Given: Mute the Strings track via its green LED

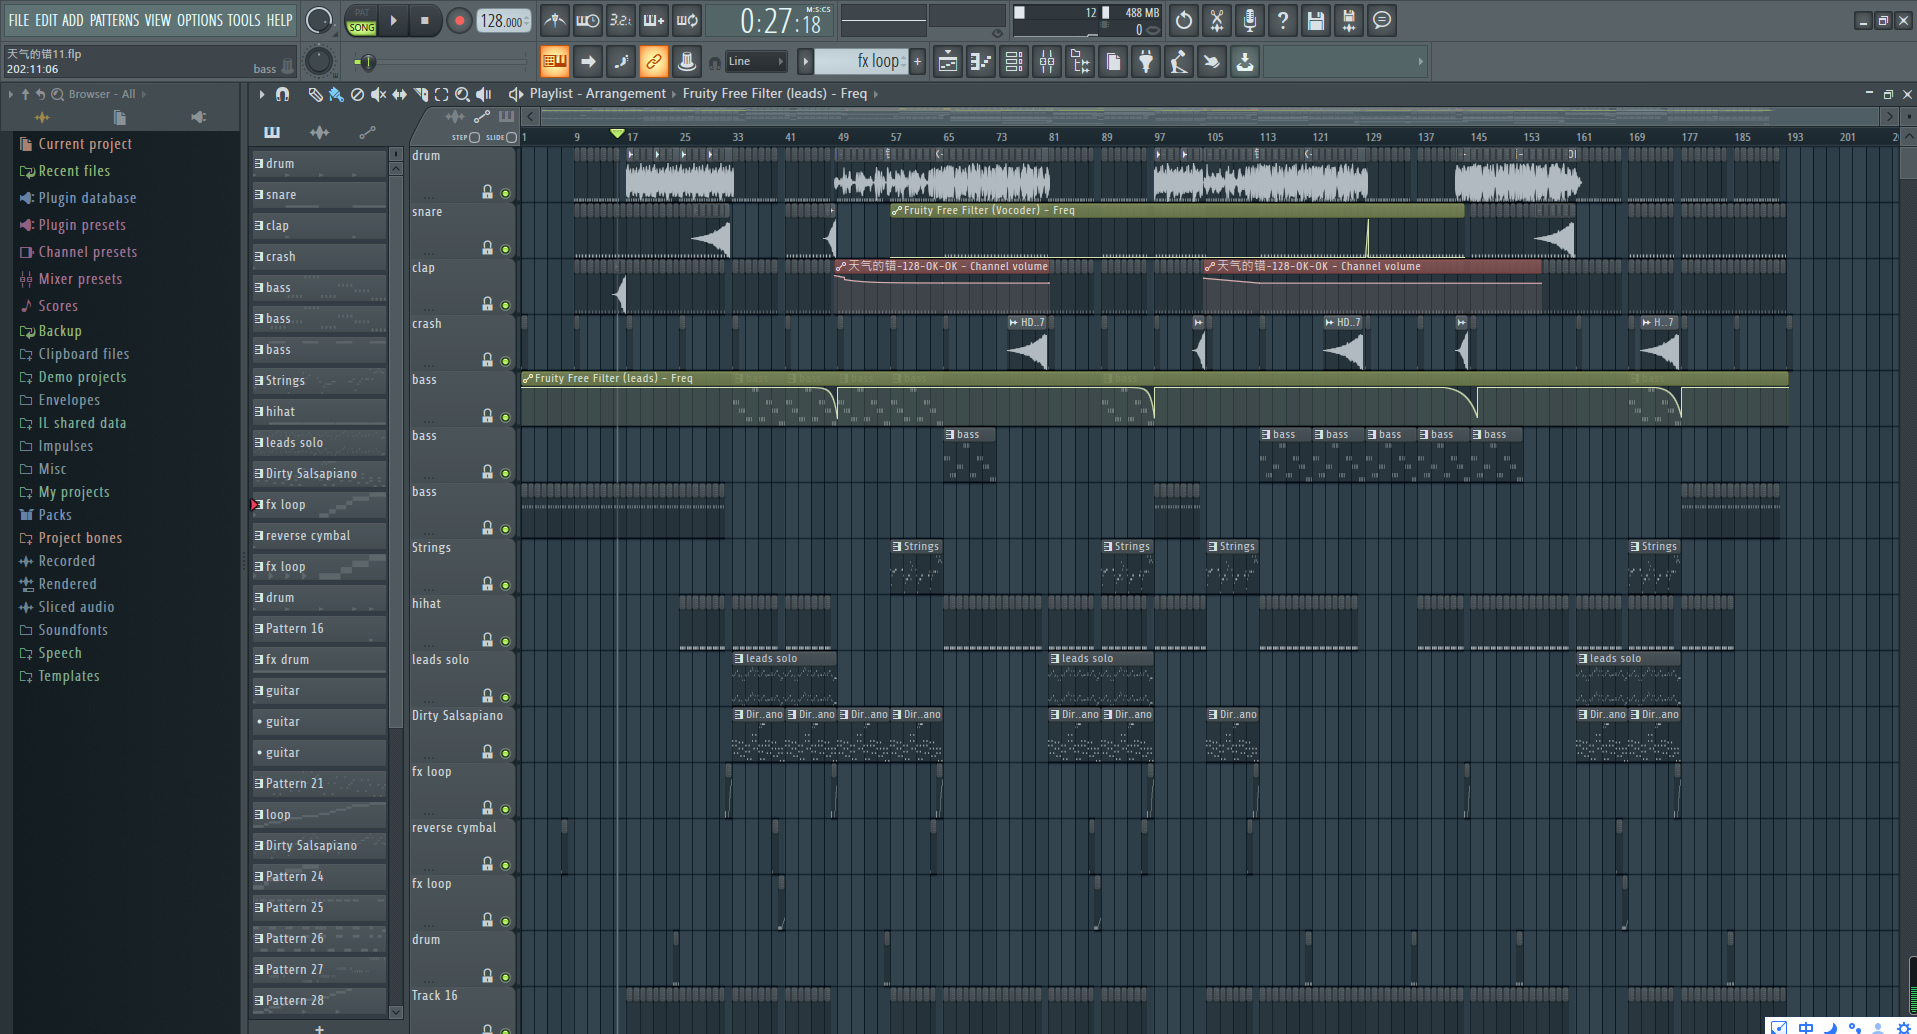Looking at the screenshot, I should 505,585.
